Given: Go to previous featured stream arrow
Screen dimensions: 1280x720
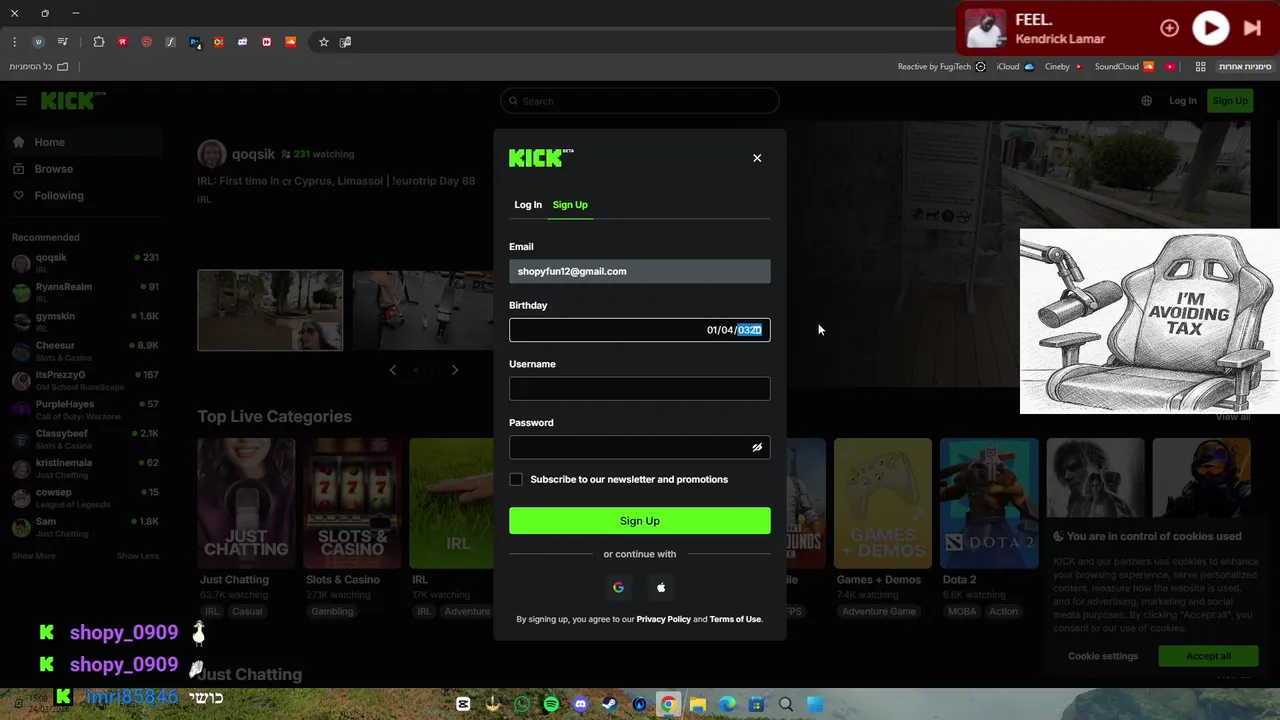Looking at the screenshot, I should [392, 370].
